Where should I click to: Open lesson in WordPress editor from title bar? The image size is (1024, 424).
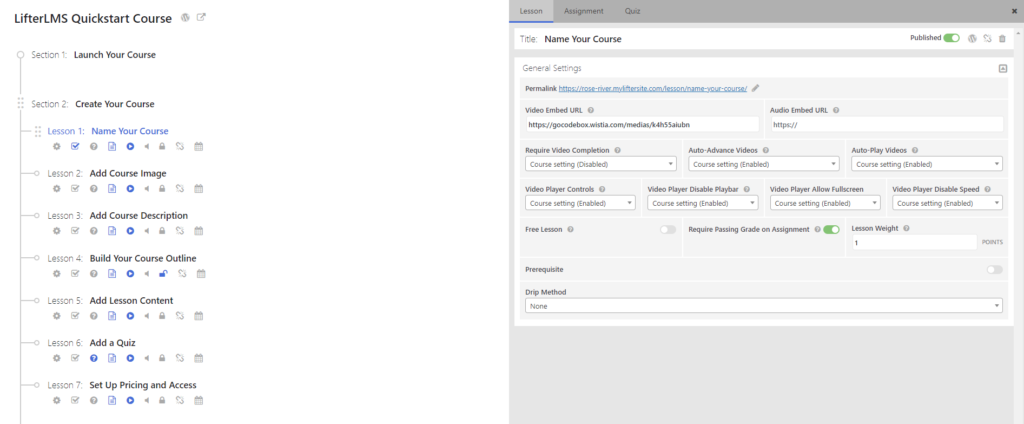pyautogui.click(x=972, y=39)
